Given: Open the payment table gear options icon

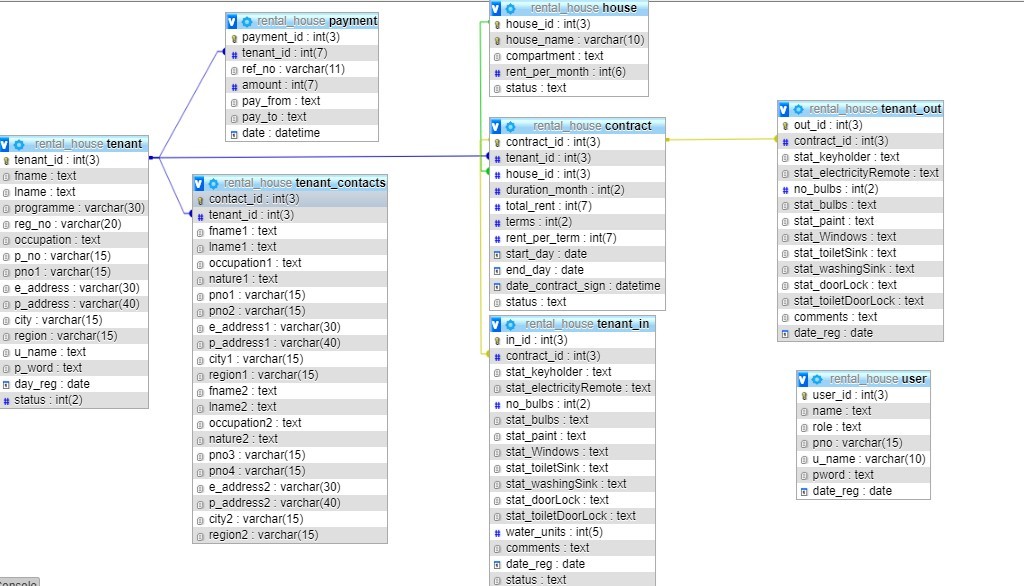Looking at the screenshot, I should coord(247,22).
